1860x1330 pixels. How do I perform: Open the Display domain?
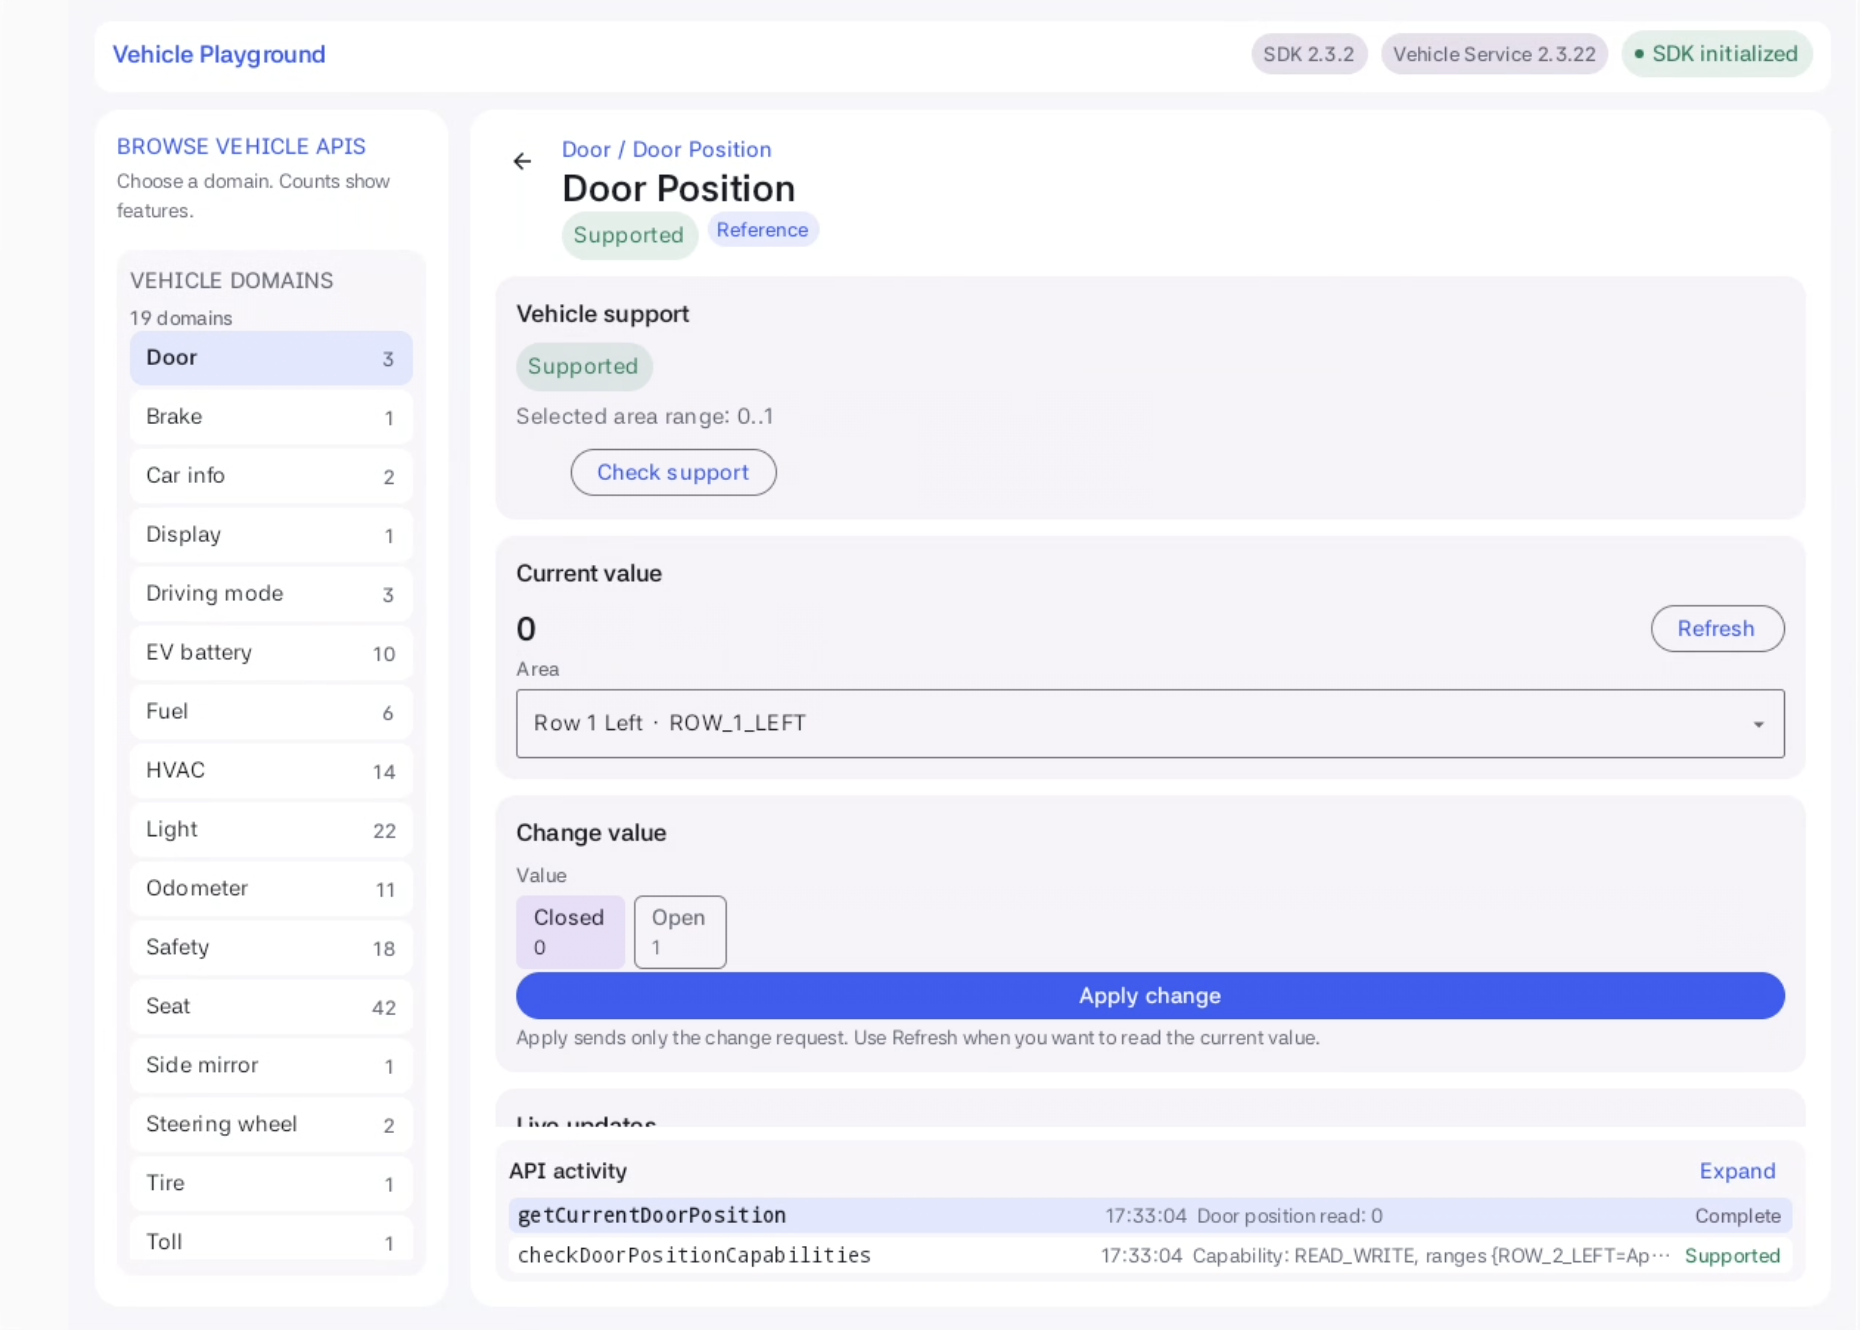[271, 535]
